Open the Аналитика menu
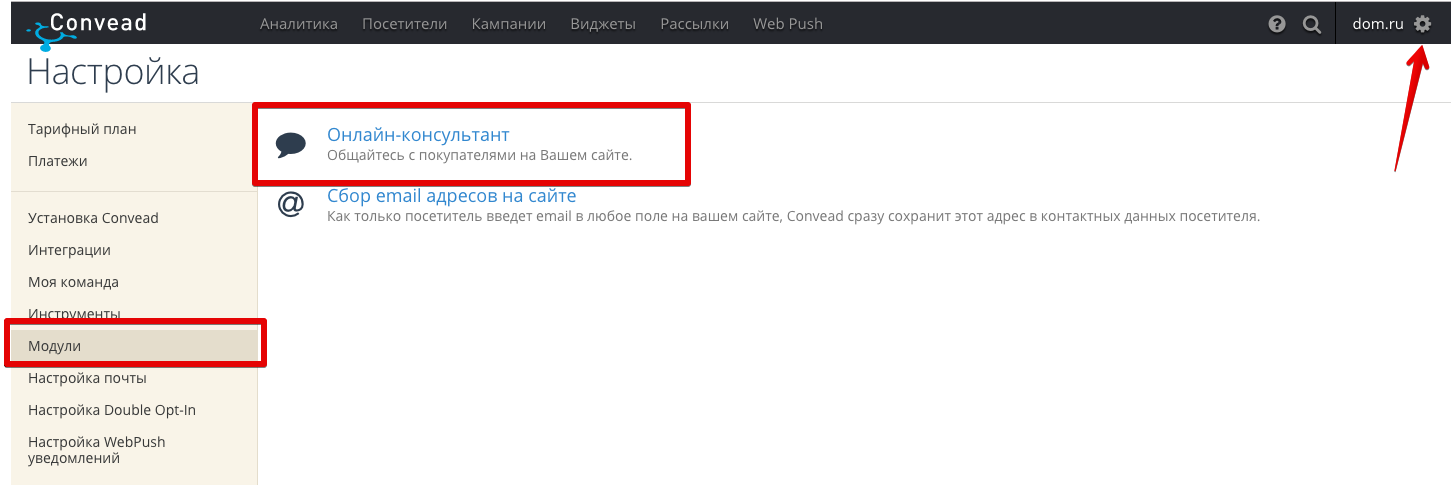This screenshot has height=485, width=1451. click(299, 24)
